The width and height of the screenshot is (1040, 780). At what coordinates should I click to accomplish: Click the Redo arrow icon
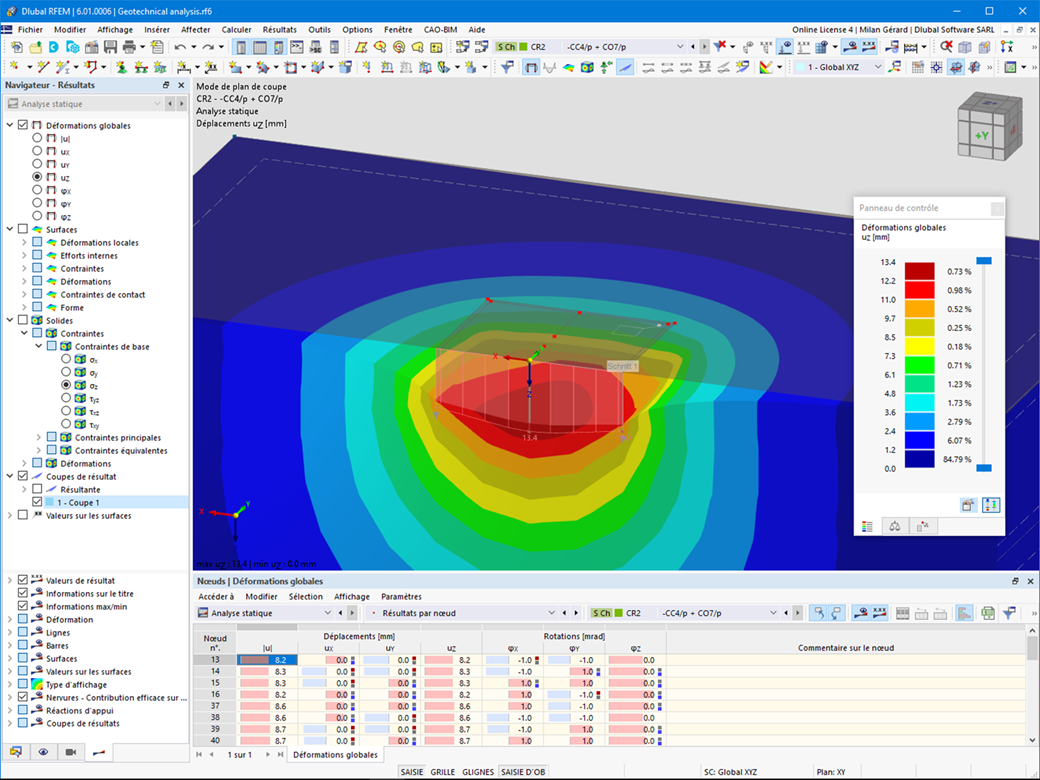pos(208,47)
